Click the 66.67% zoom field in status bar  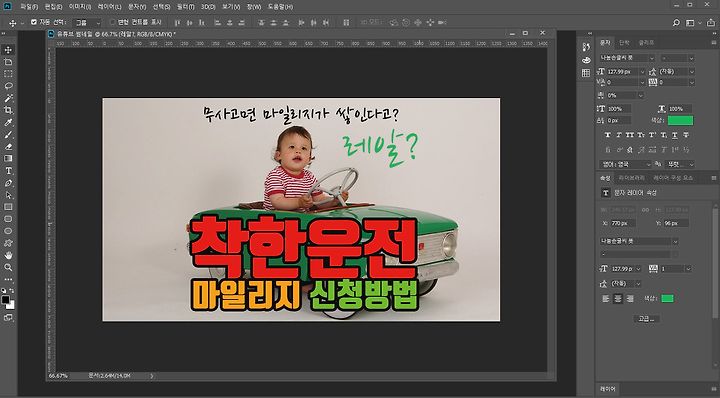click(x=58, y=376)
